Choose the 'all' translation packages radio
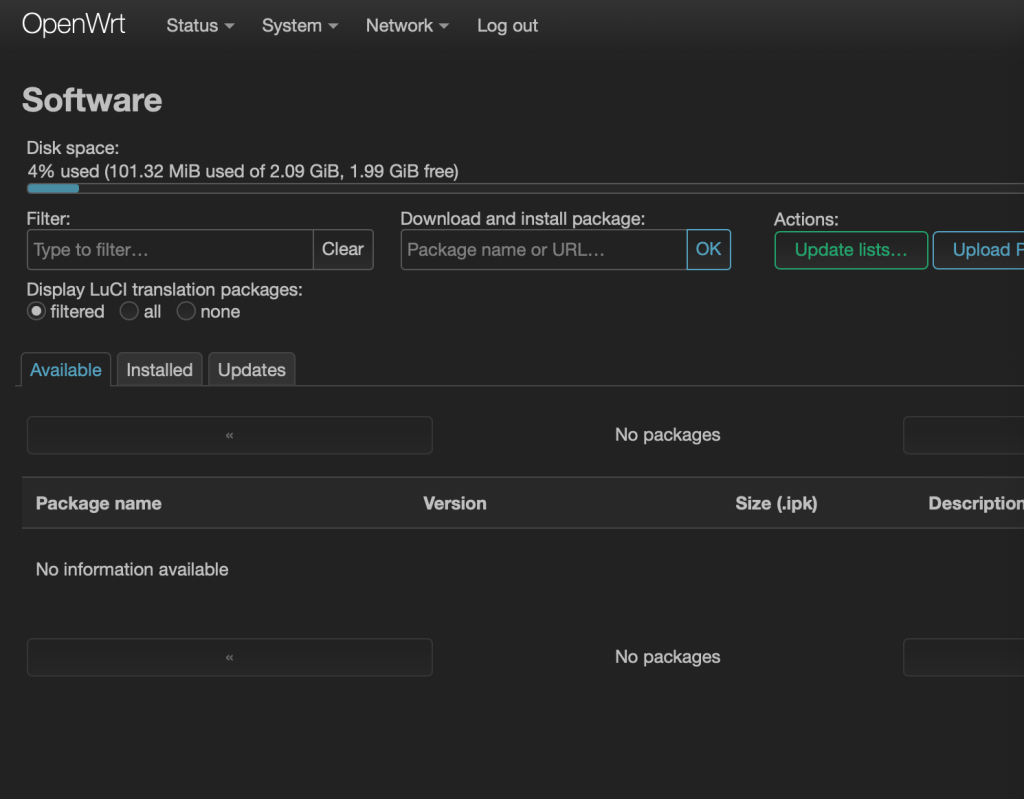The image size is (1024, 799). pyautogui.click(x=129, y=312)
